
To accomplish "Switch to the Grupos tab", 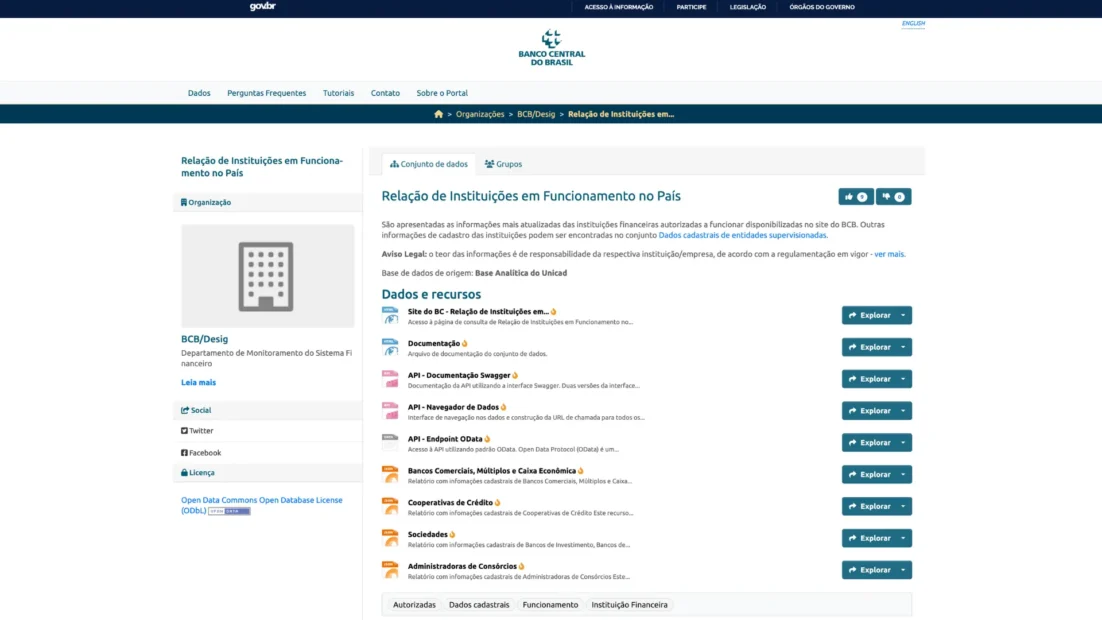I will pos(503,164).
